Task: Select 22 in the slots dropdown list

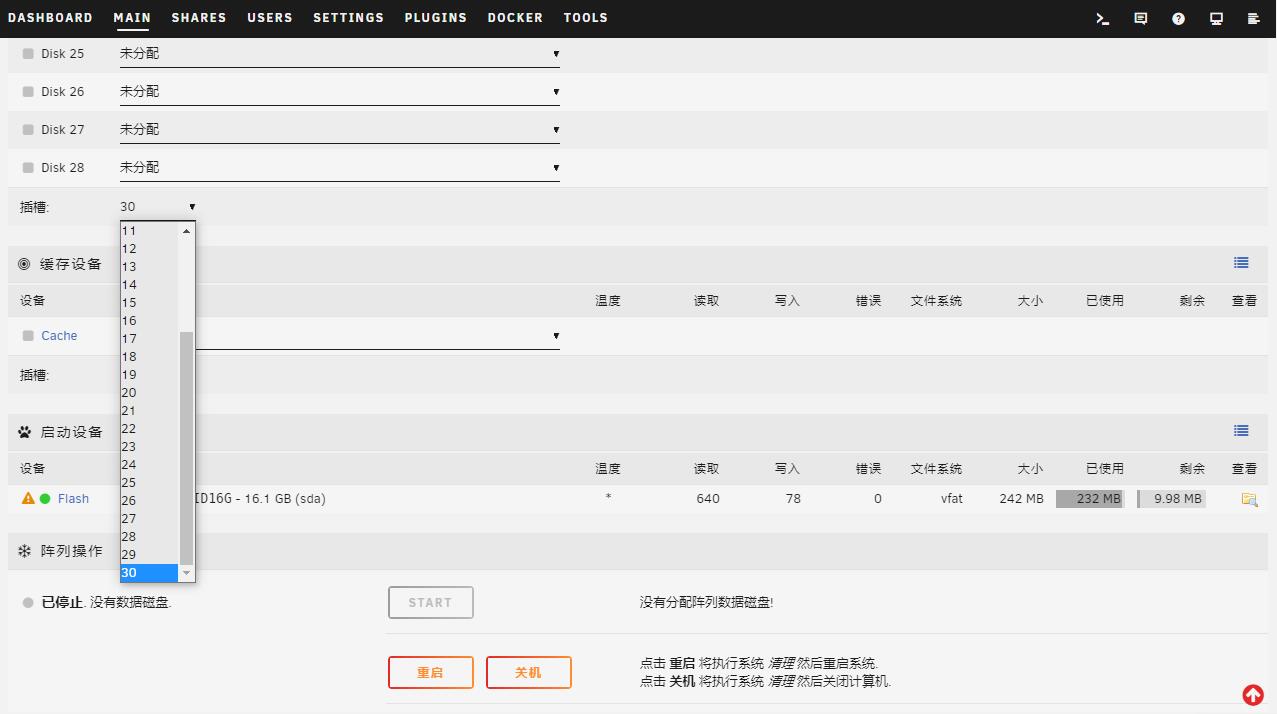Action: 149,429
